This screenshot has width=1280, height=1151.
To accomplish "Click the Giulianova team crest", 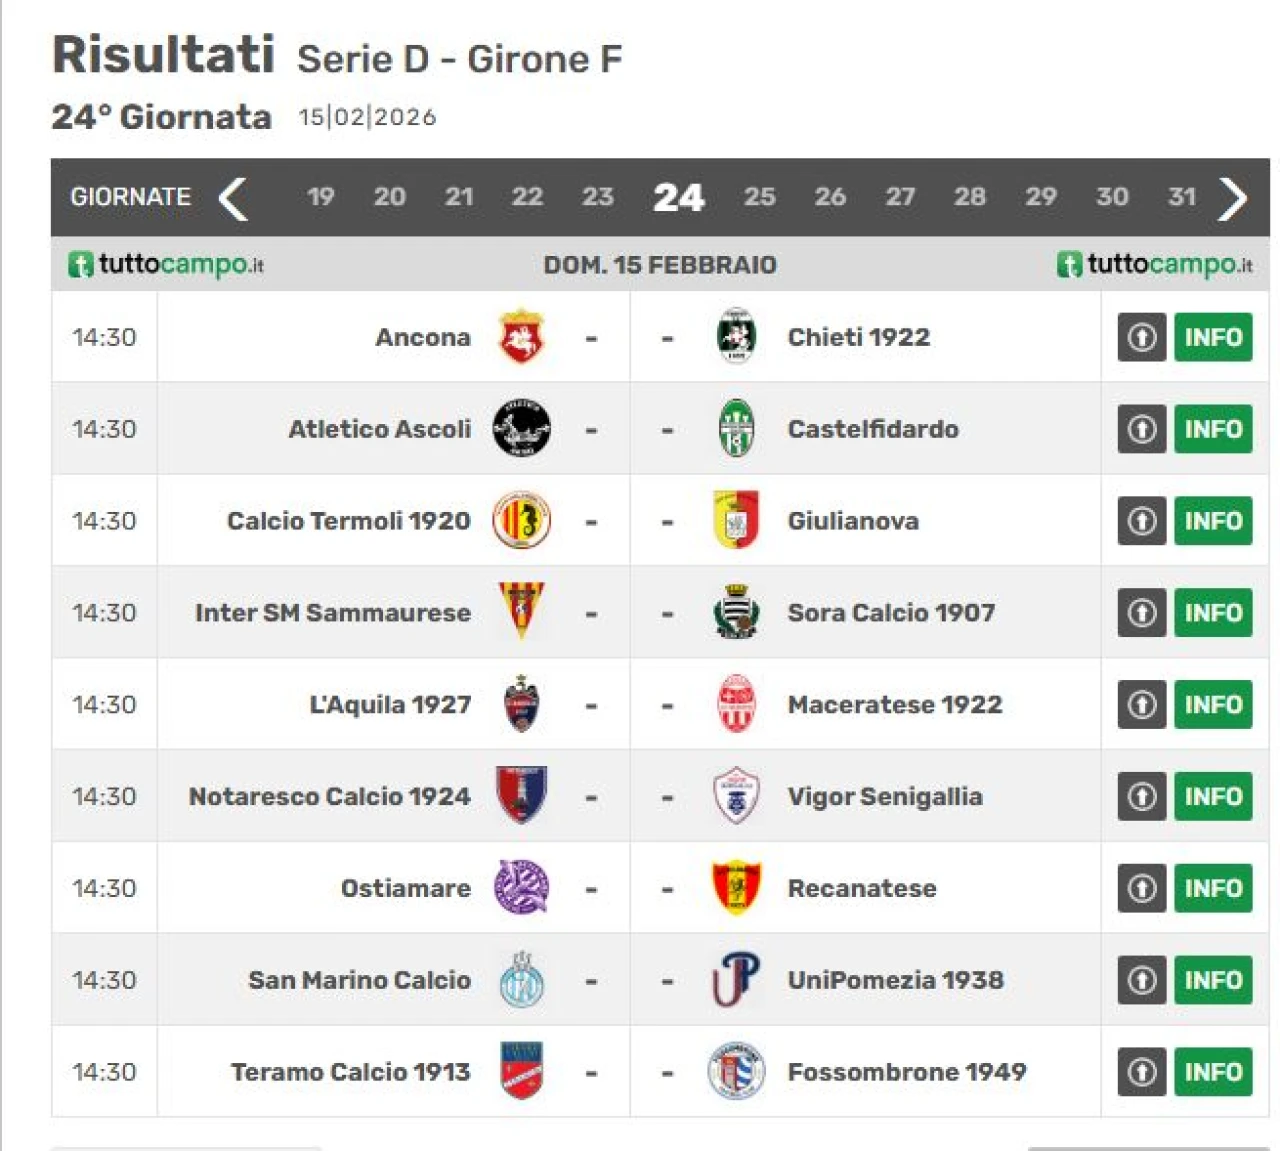I will click(x=736, y=521).
